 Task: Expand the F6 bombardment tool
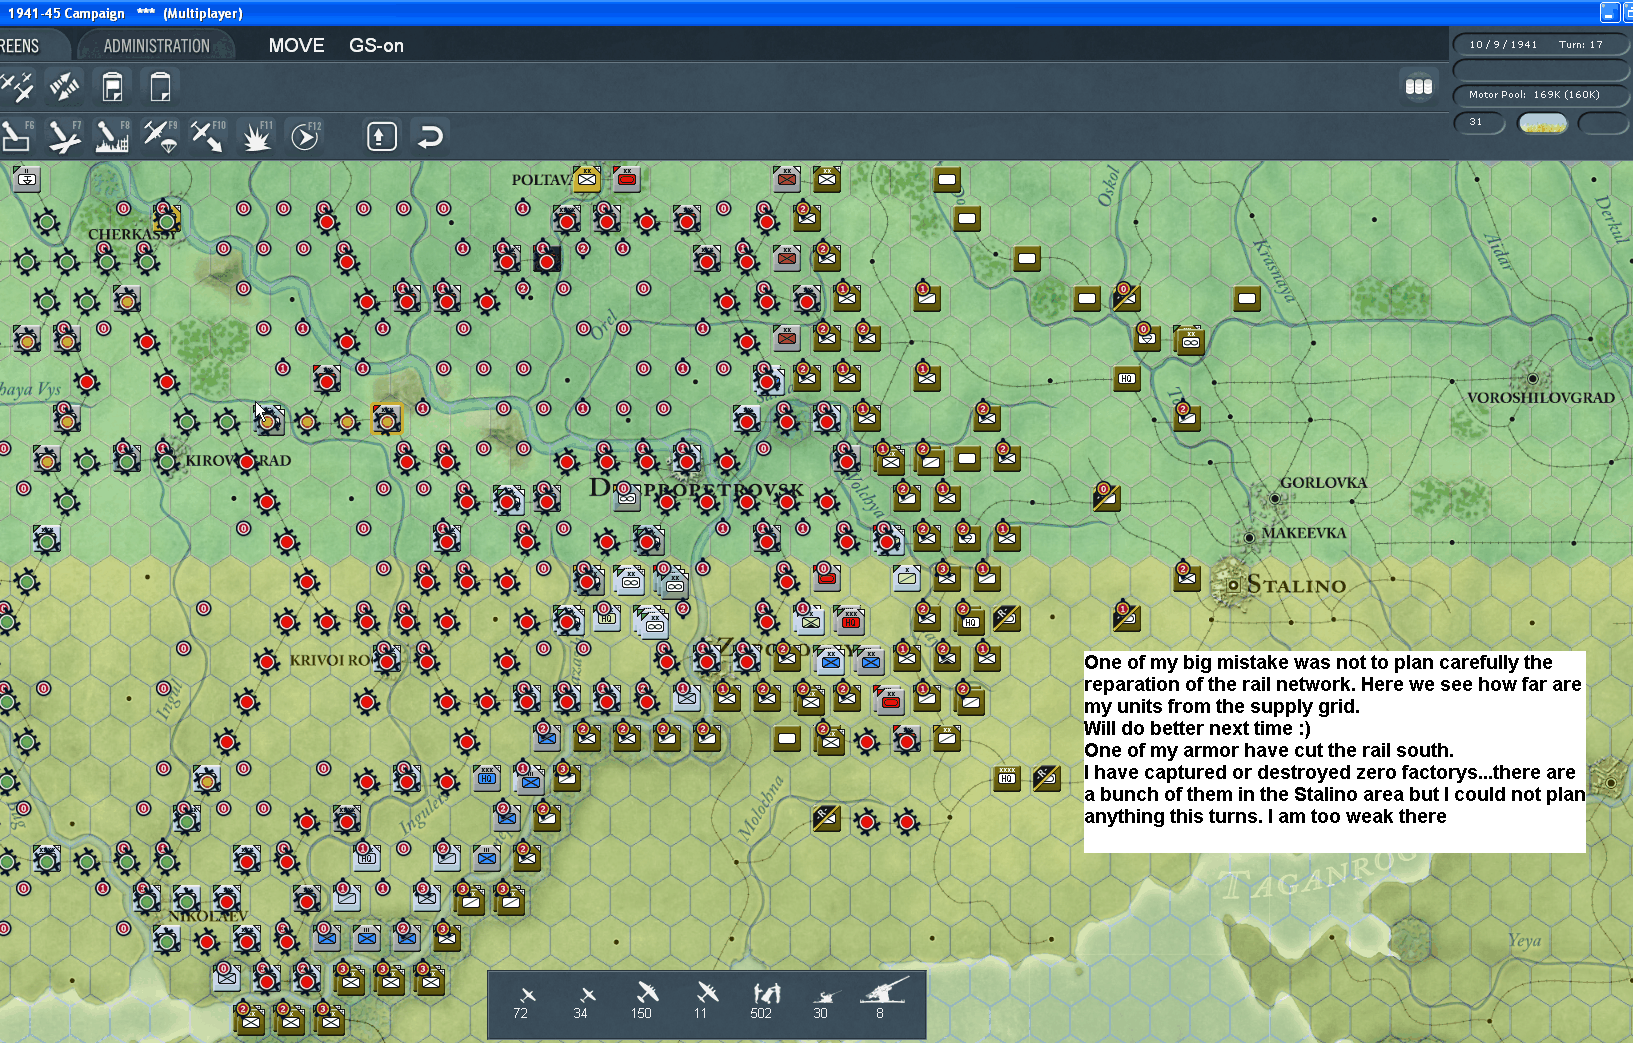click(x=17, y=135)
